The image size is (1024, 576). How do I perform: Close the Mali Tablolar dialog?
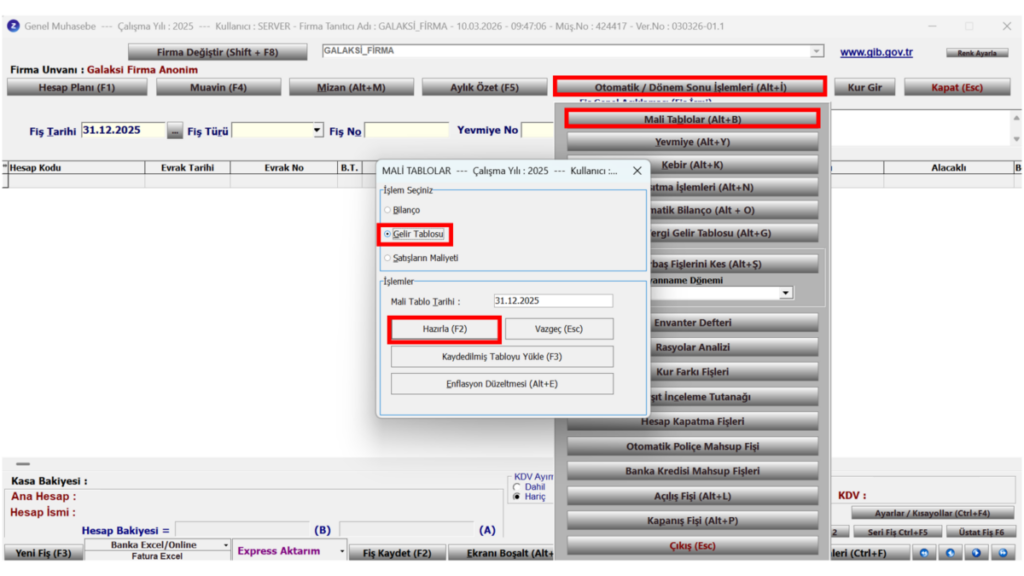tap(637, 170)
